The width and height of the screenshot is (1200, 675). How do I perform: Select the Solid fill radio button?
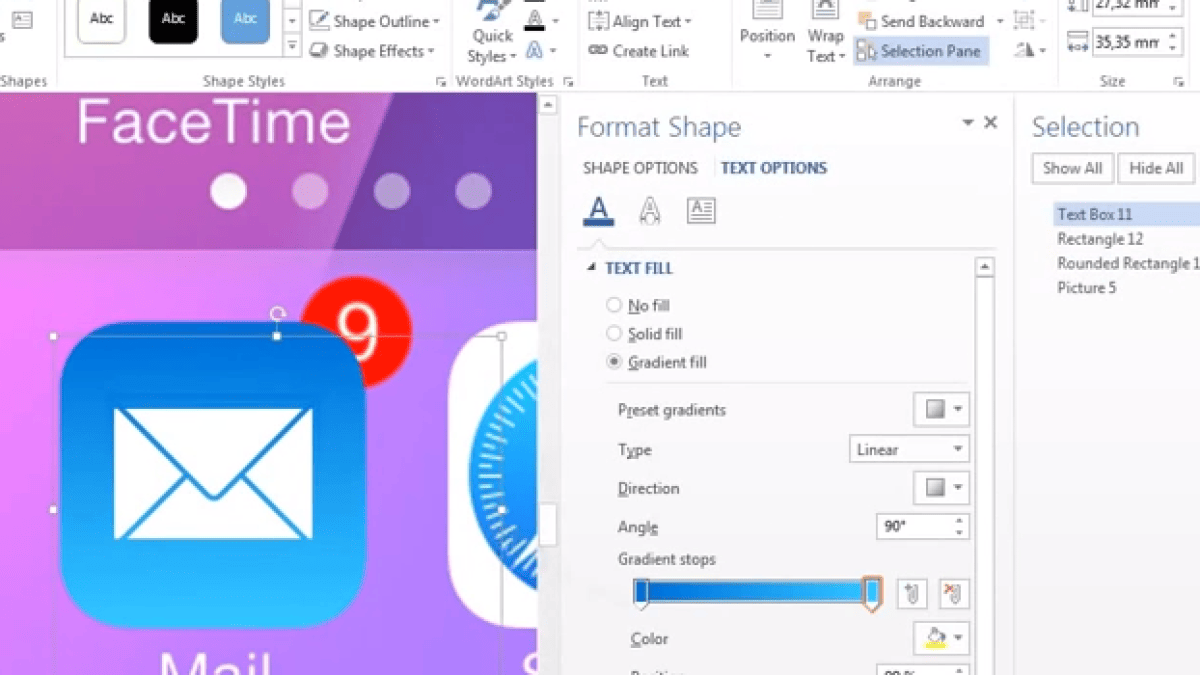coord(614,333)
